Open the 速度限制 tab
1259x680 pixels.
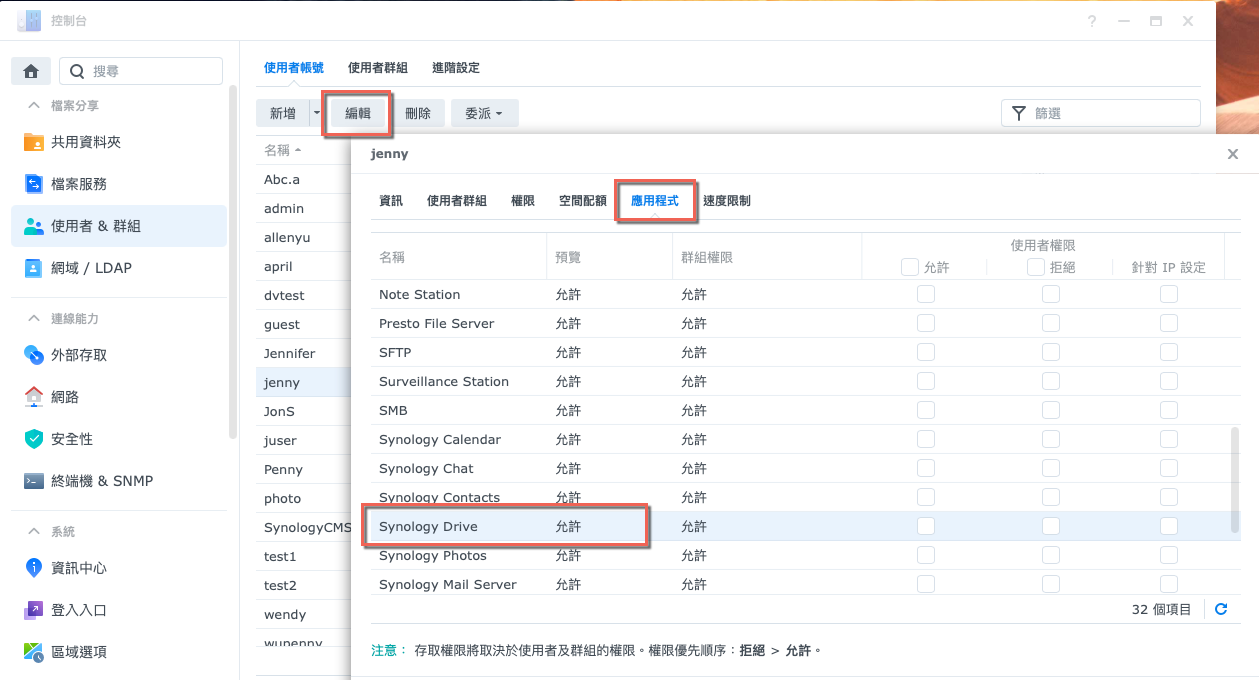tap(726, 201)
